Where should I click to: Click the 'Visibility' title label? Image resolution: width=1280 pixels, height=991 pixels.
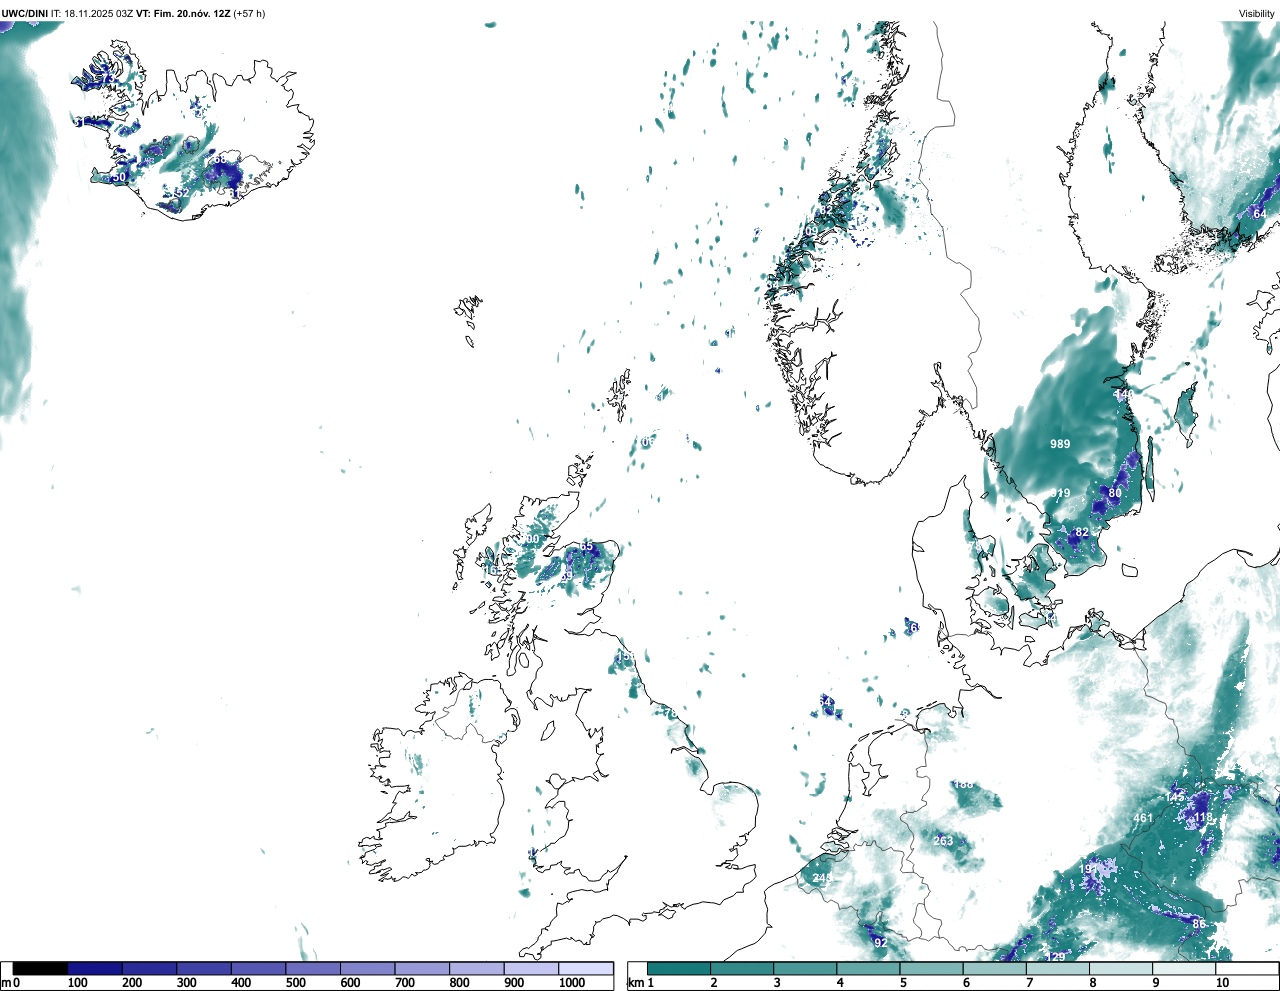point(1257,13)
